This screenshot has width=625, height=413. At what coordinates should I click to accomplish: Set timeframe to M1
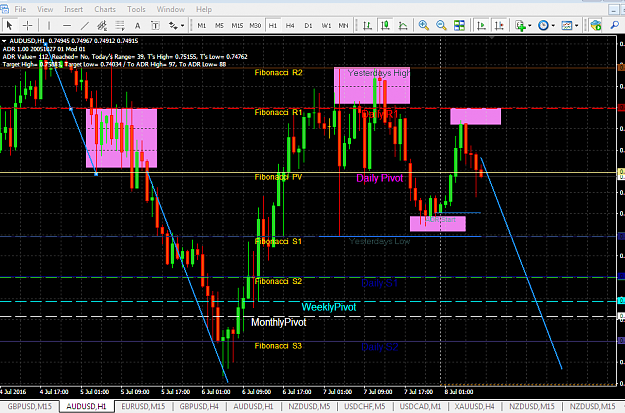tap(202, 26)
